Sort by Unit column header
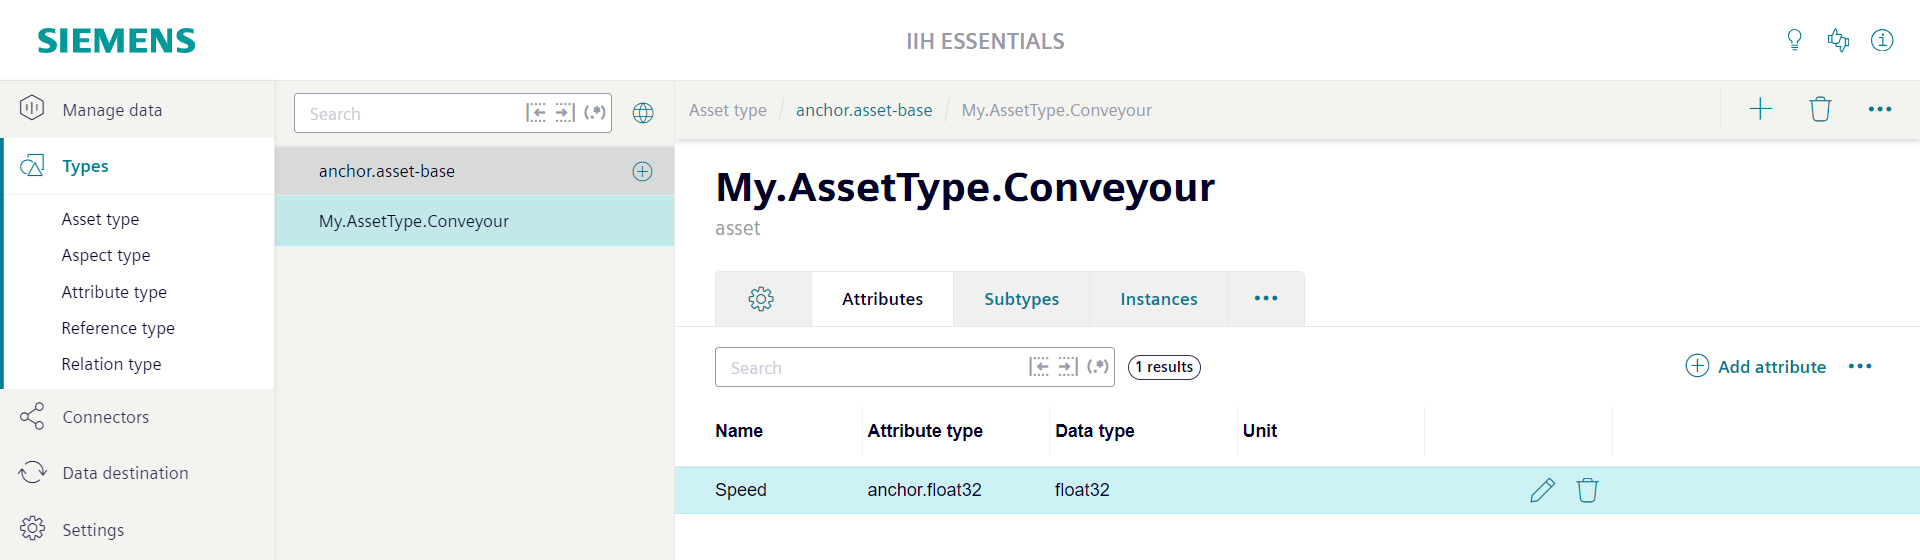 coord(1260,431)
